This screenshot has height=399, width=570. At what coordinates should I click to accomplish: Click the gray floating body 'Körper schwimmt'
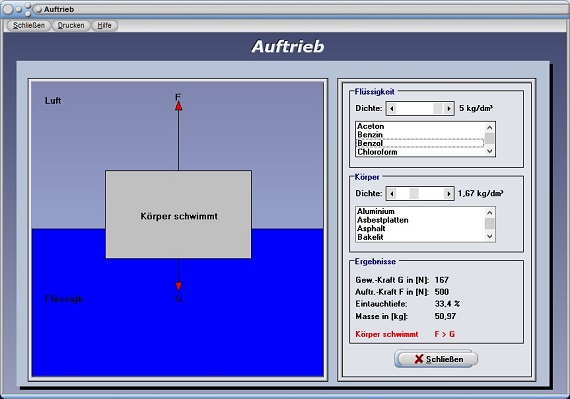(178, 214)
